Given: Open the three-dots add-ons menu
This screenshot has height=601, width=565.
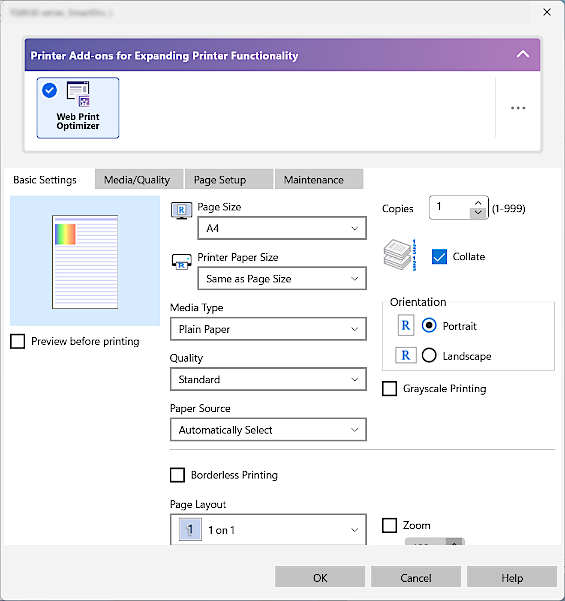Looking at the screenshot, I should click(x=518, y=108).
